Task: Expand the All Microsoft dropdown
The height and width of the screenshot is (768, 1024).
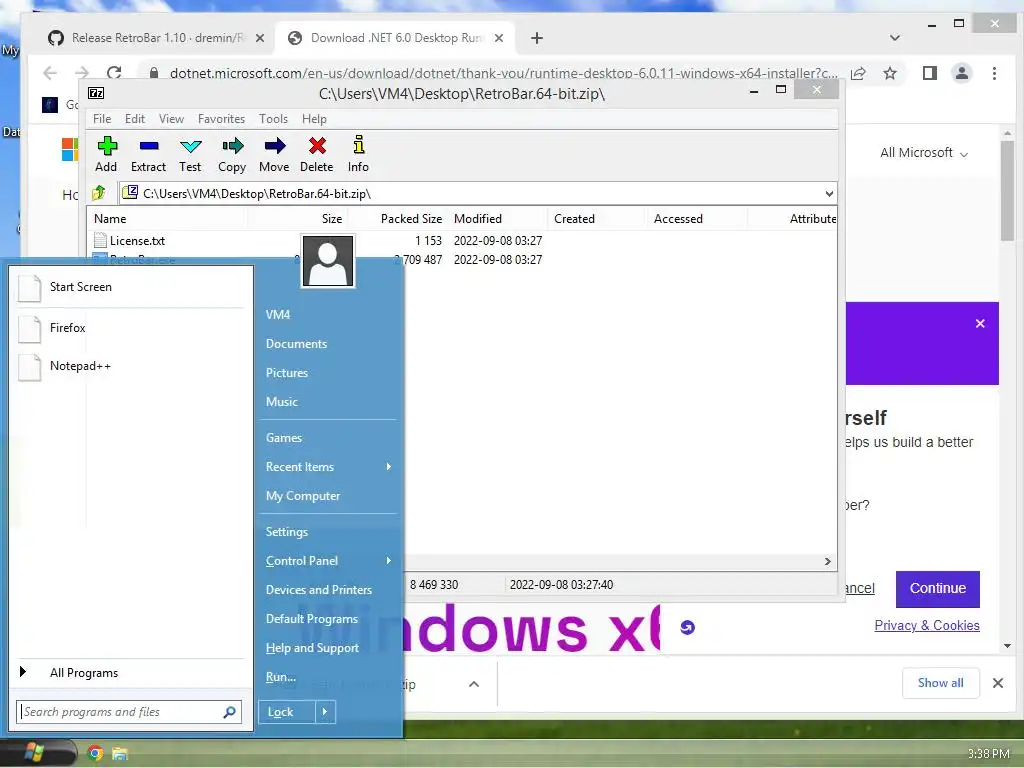Action: point(923,153)
